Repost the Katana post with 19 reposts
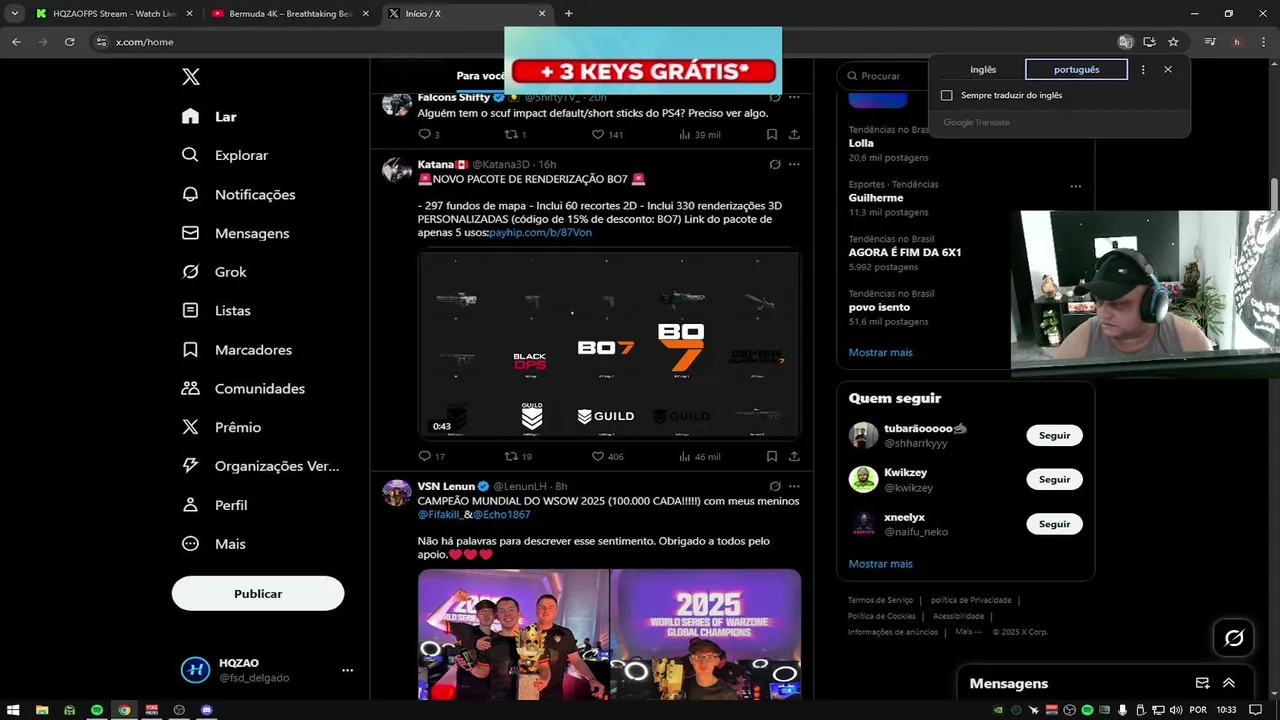 tap(511, 456)
